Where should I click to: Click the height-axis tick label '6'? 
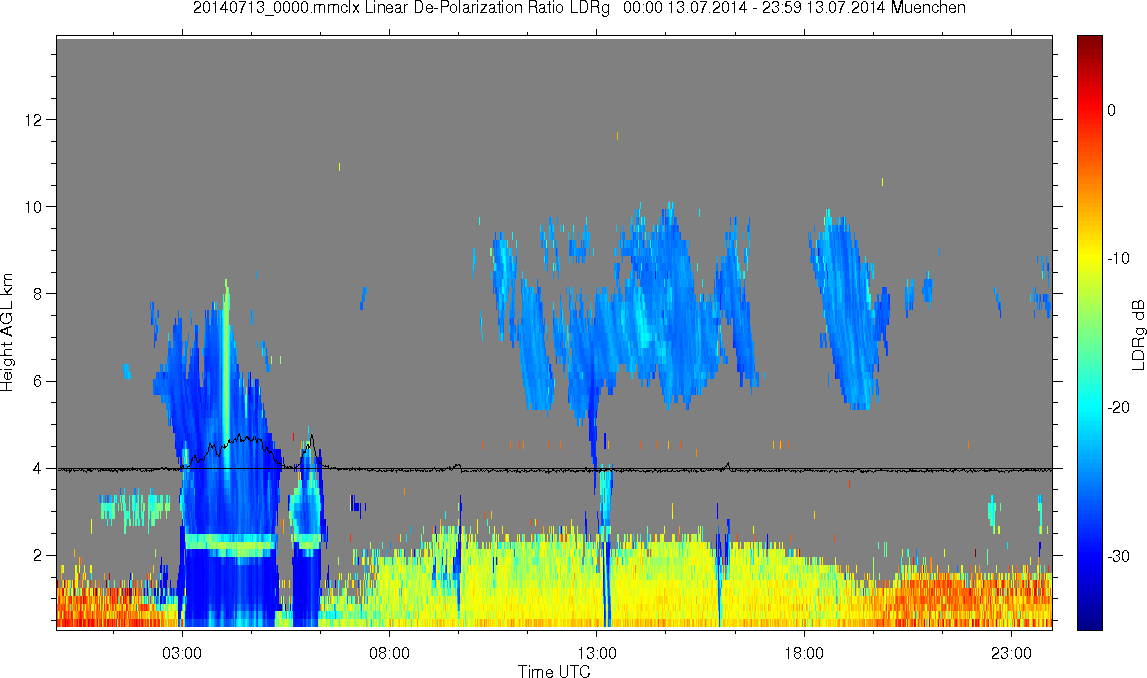click(38, 381)
